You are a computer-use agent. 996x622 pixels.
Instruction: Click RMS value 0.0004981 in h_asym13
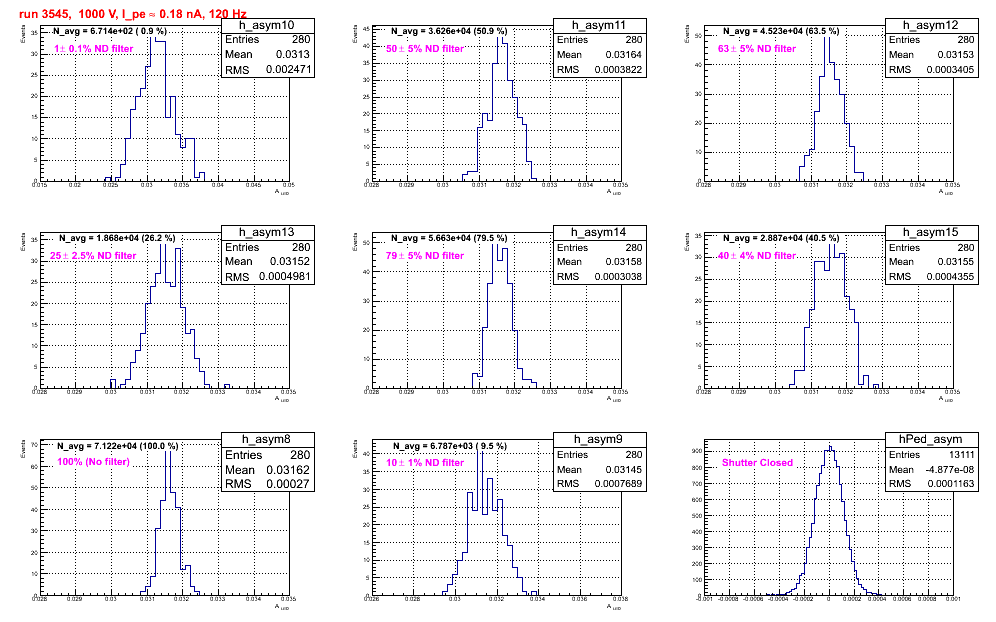[x=285, y=277]
